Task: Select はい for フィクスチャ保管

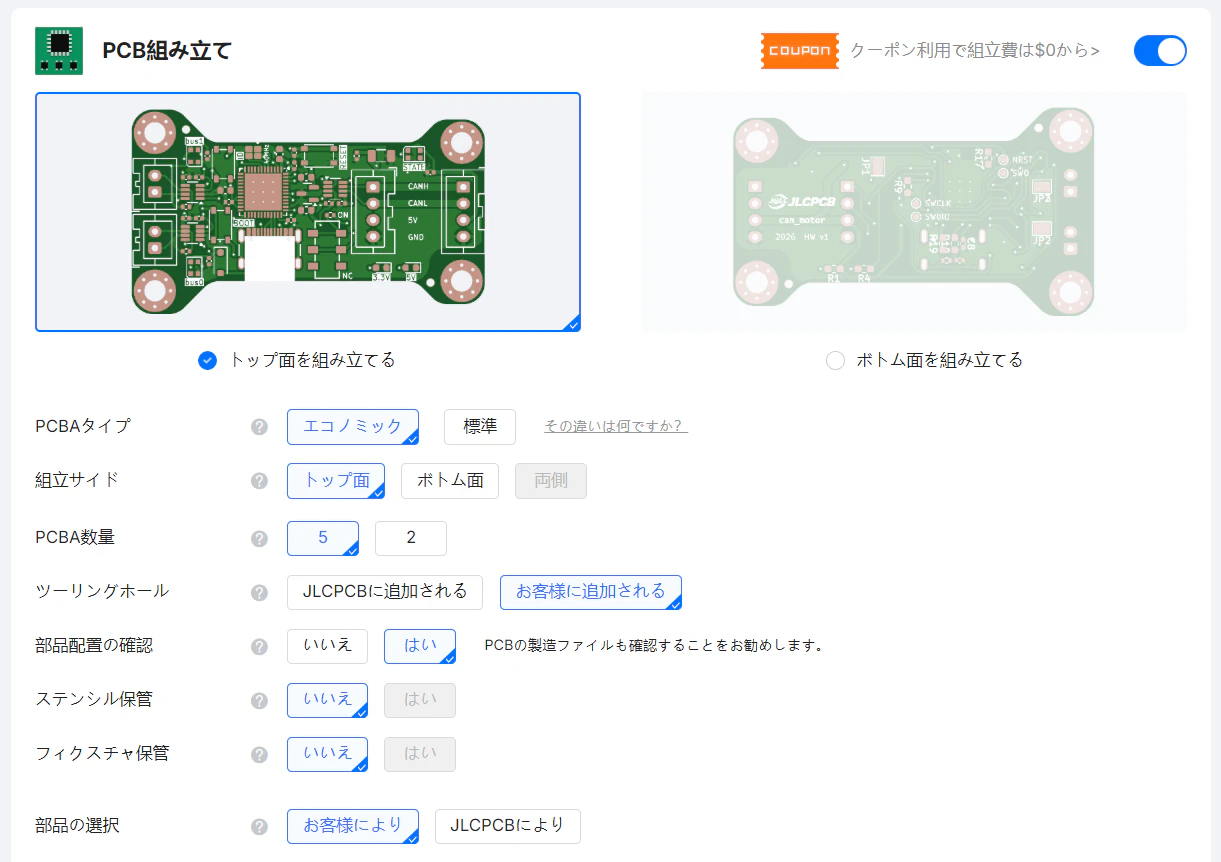Action: click(x=420, y=755)
